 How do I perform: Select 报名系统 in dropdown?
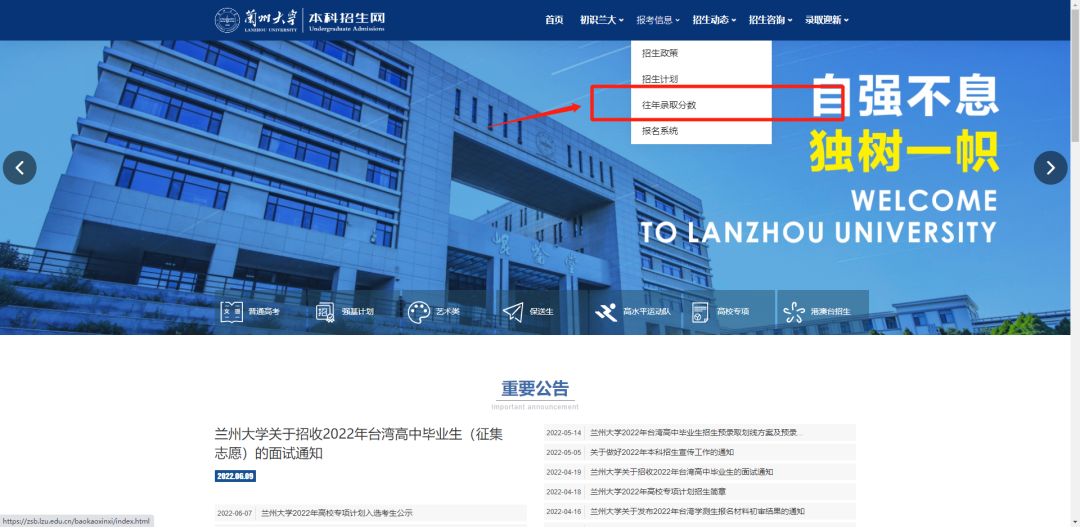[x=701, y=131]
